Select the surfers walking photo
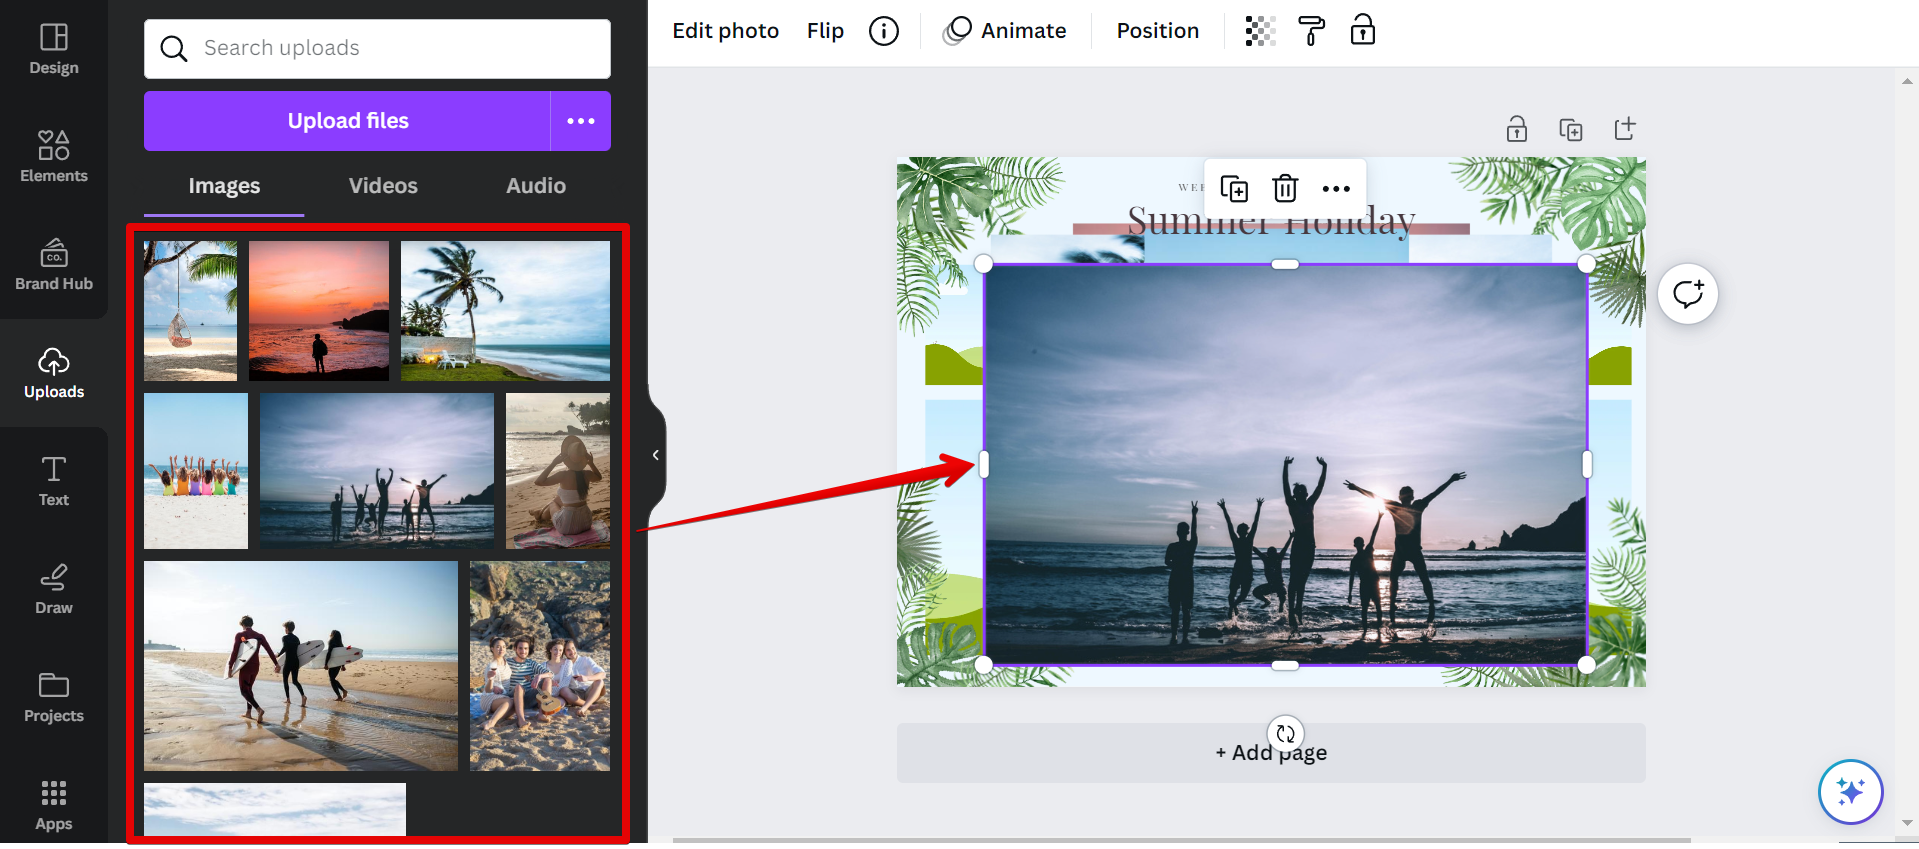This screenshot has width=1919, height=849. [x=301, y=666]
